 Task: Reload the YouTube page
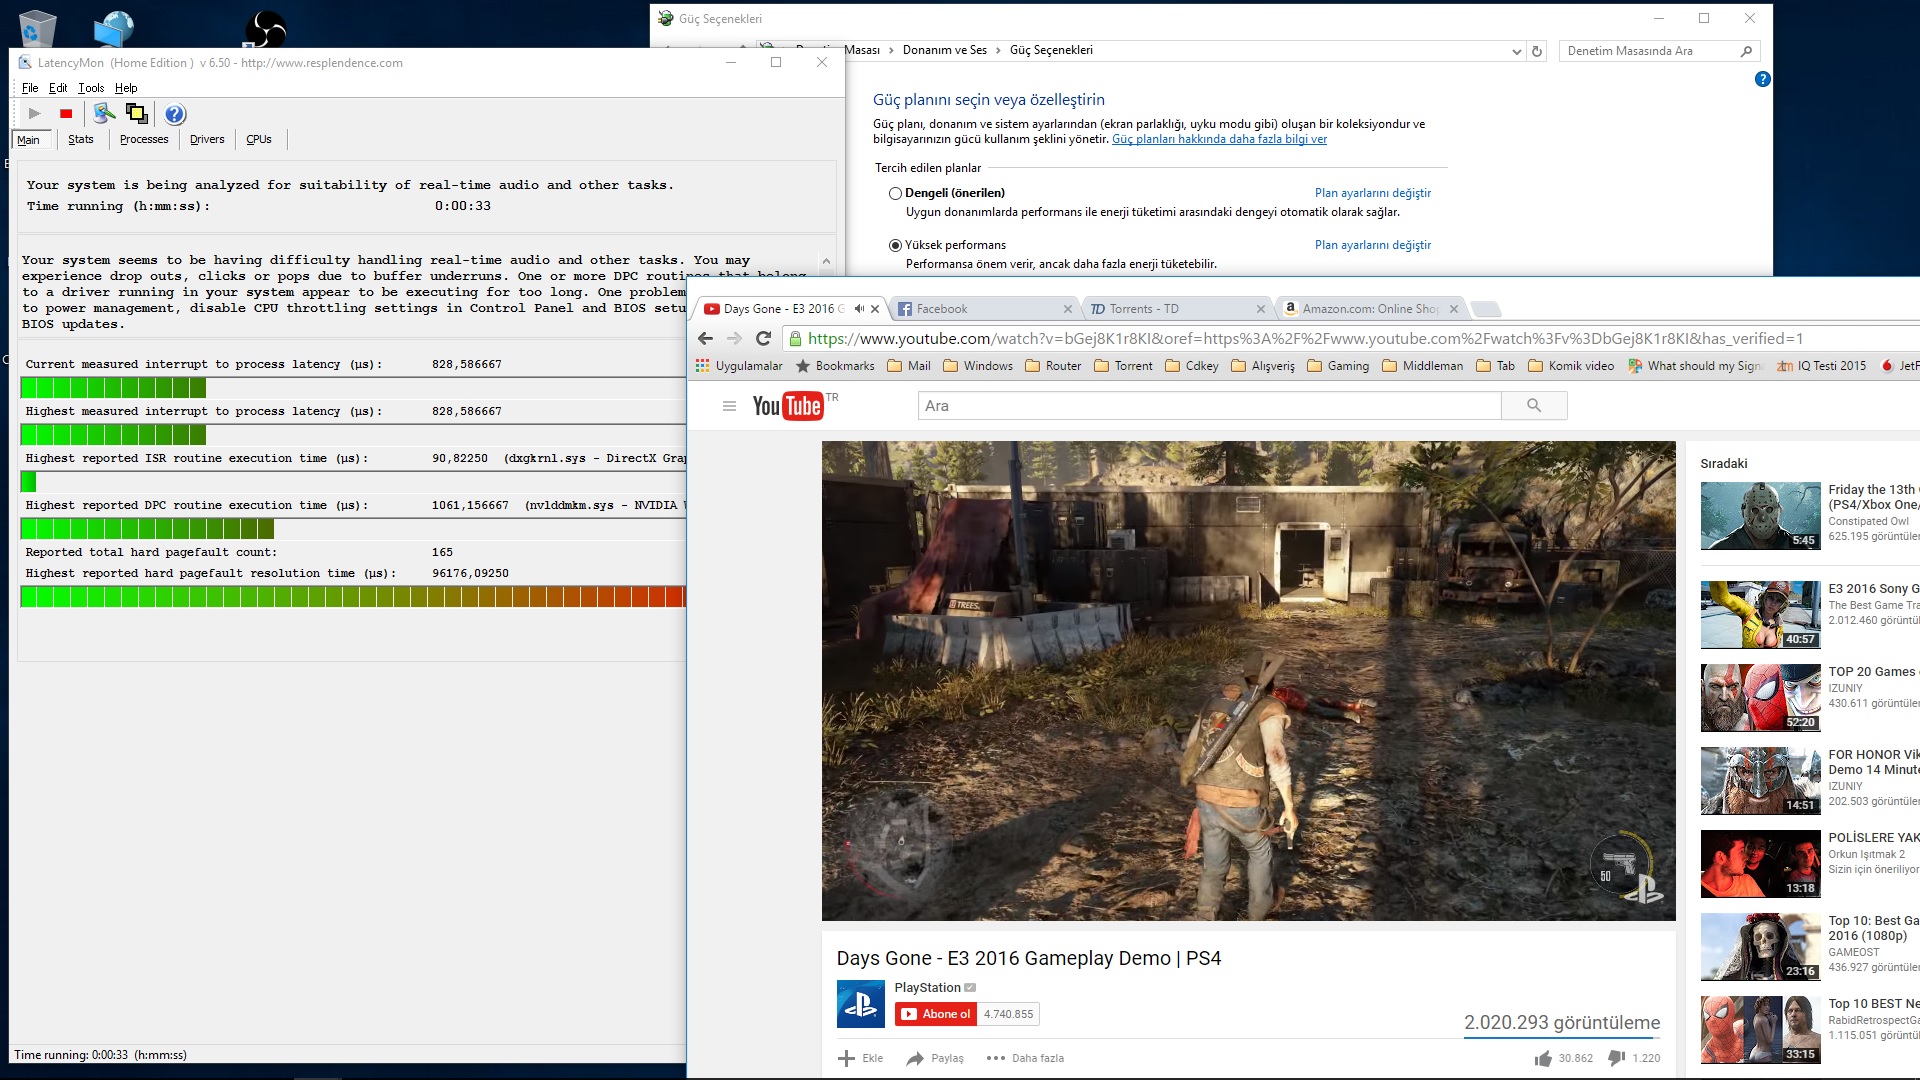pos(763,338)
